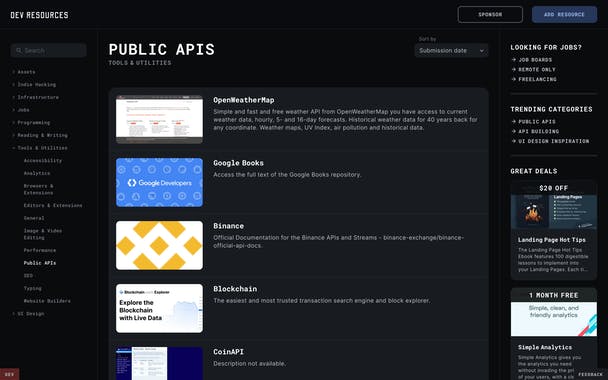Expand the Reading & Writing category
This screenshot has width=608, height=380.
coord(40,135)
